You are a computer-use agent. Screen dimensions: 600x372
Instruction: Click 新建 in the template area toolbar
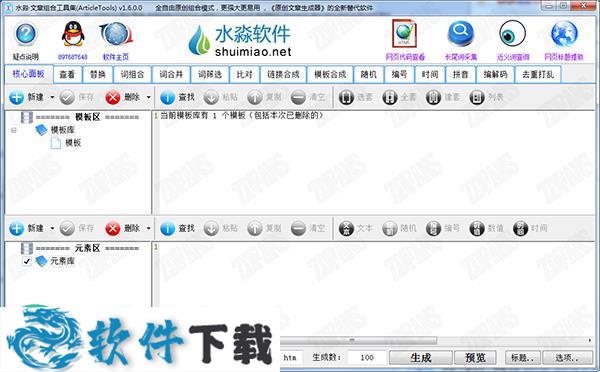26,97
